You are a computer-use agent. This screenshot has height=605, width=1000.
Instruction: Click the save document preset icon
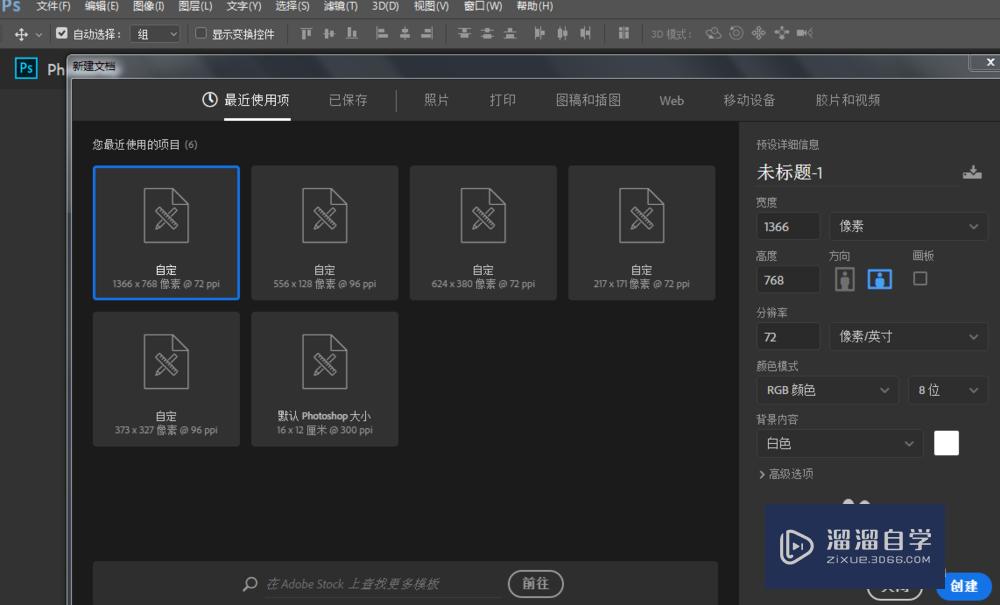tap(972, 172)
